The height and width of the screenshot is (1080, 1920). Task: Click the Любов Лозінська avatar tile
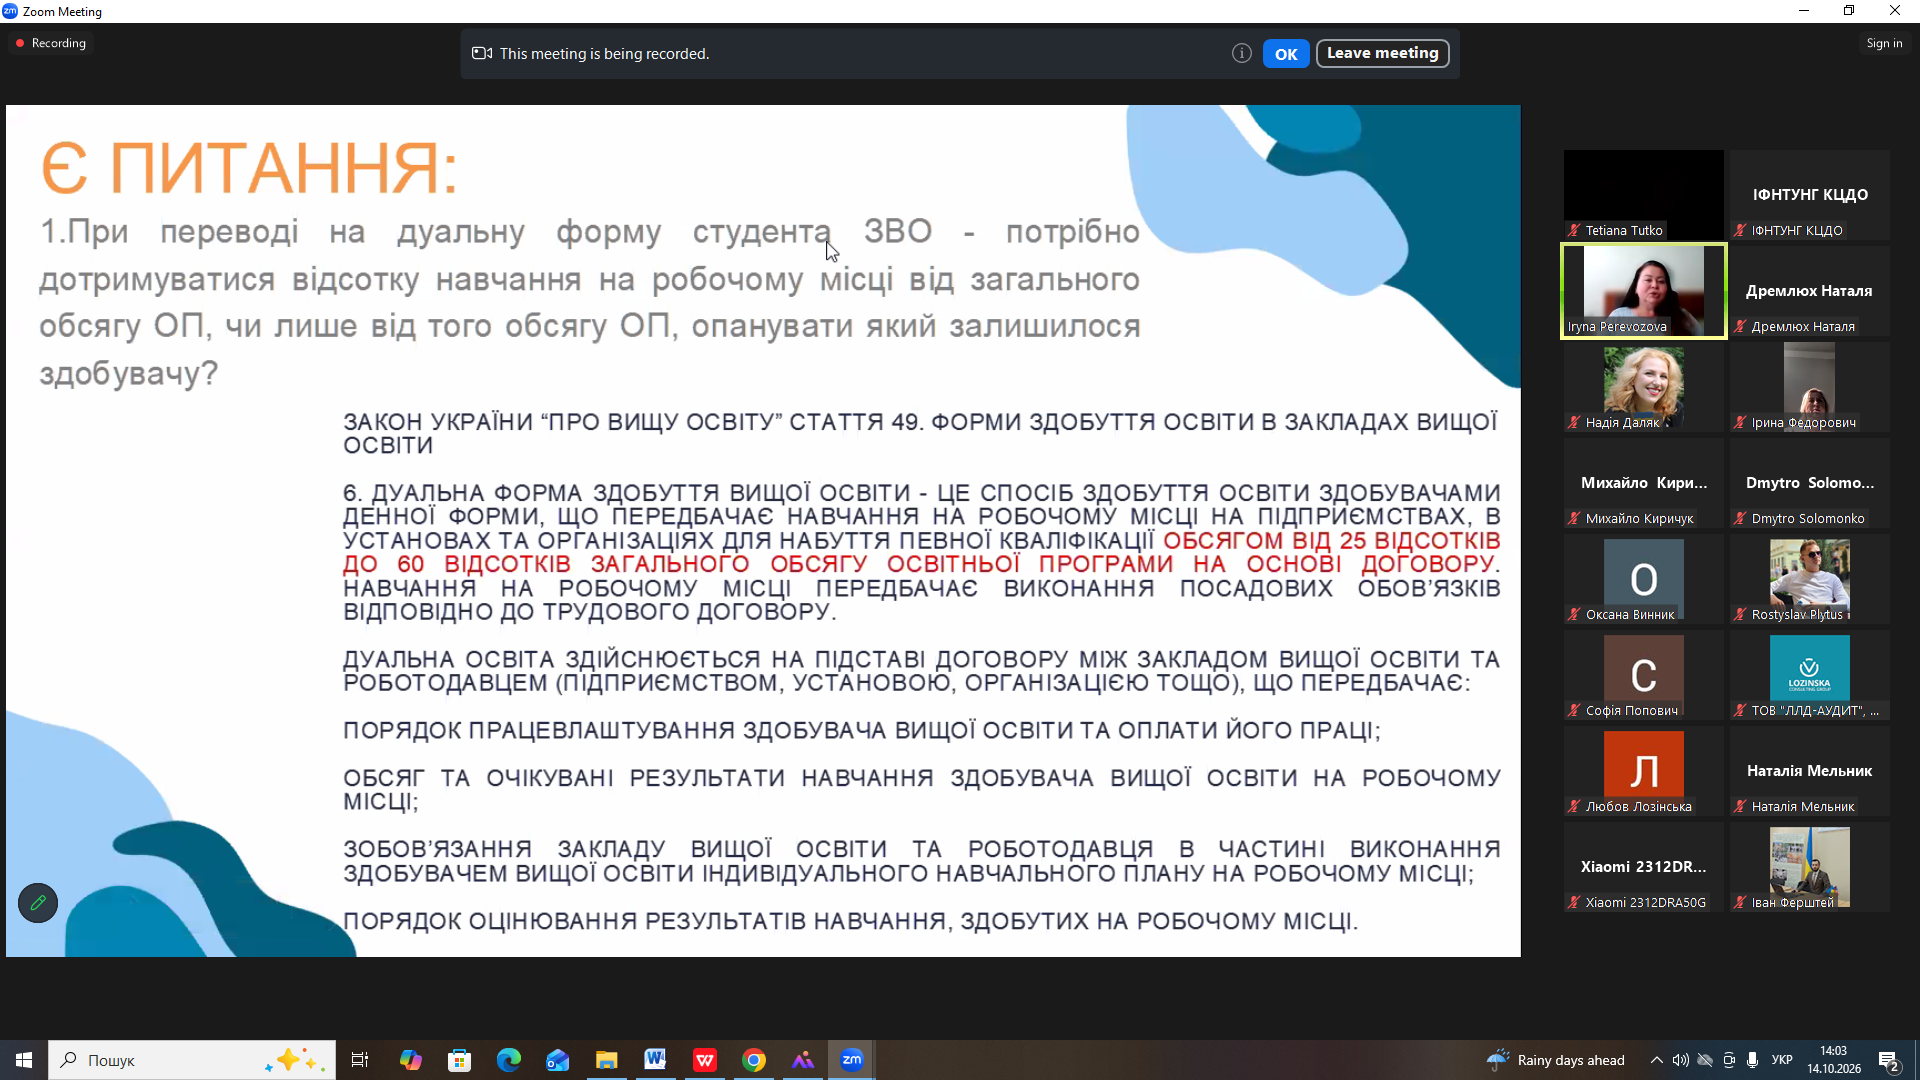1644,771
